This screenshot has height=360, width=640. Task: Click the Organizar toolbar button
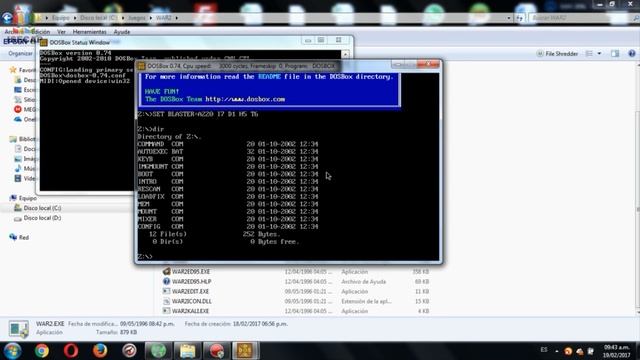[x=20, y=53]
